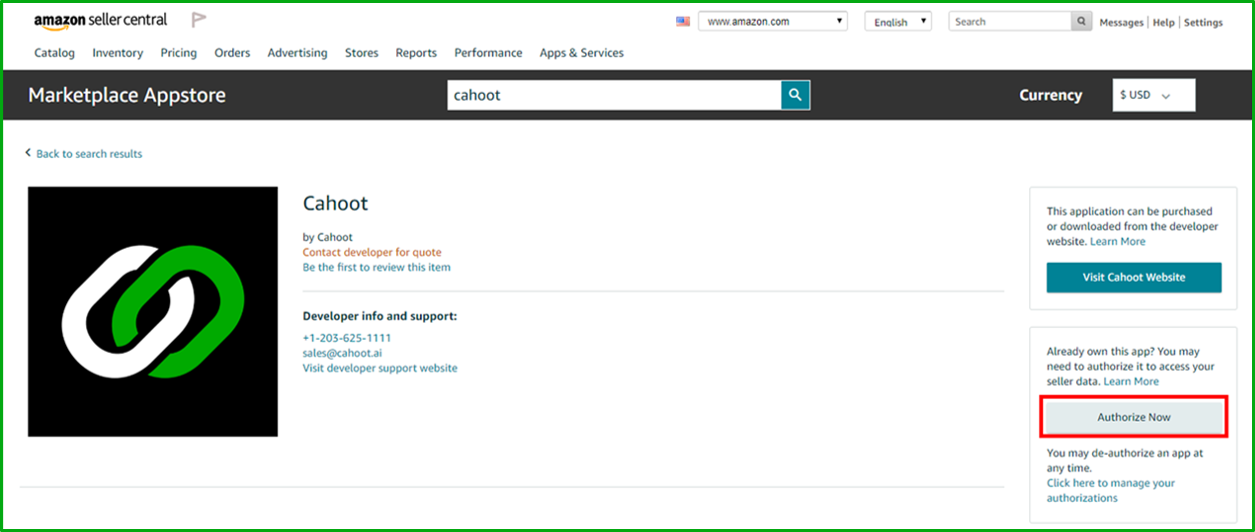Open the Pricing menu

click(x=179, y=53)
